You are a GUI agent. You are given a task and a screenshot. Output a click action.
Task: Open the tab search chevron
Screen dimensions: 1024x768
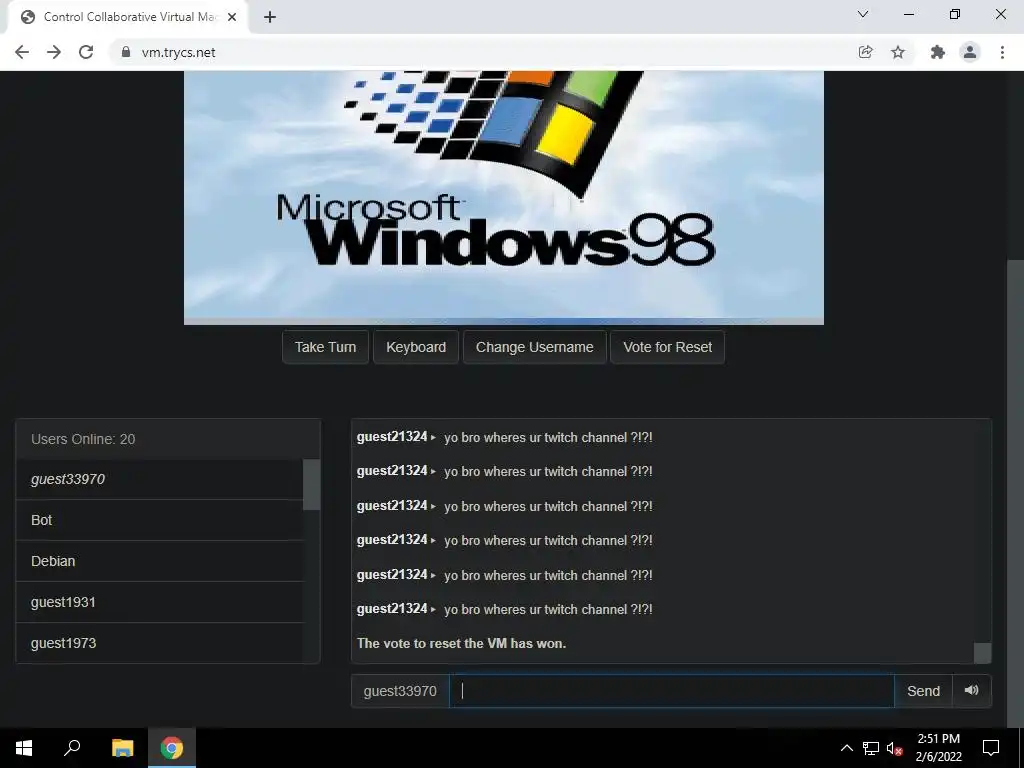(x=863, y=14)
